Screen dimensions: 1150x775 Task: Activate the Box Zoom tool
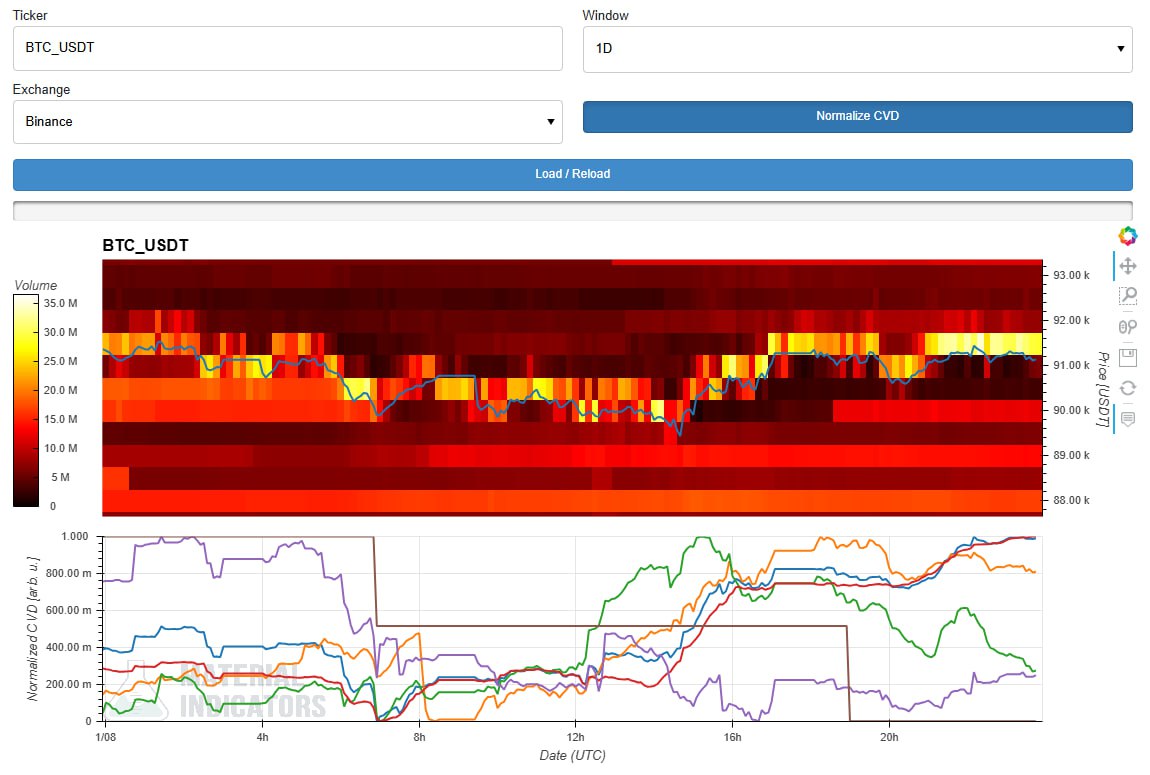1127,295
